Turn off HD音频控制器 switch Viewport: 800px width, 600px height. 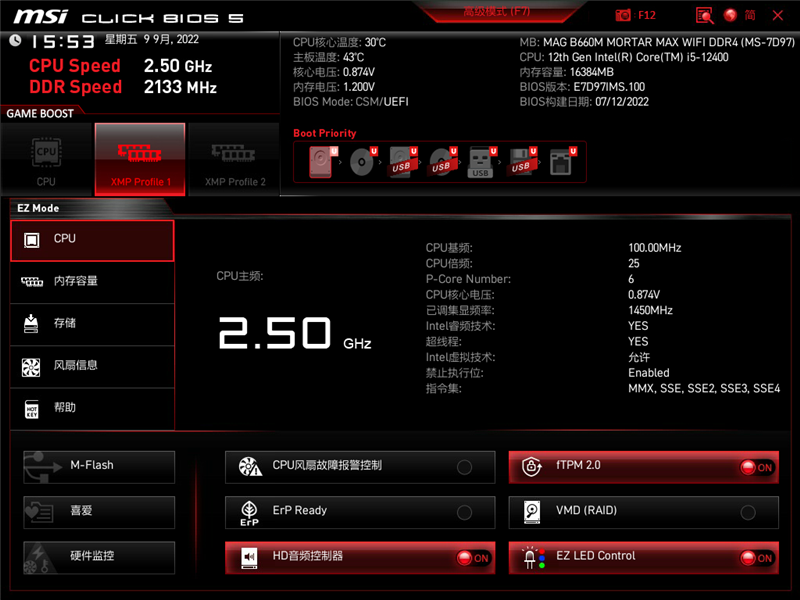coord(473,558)
